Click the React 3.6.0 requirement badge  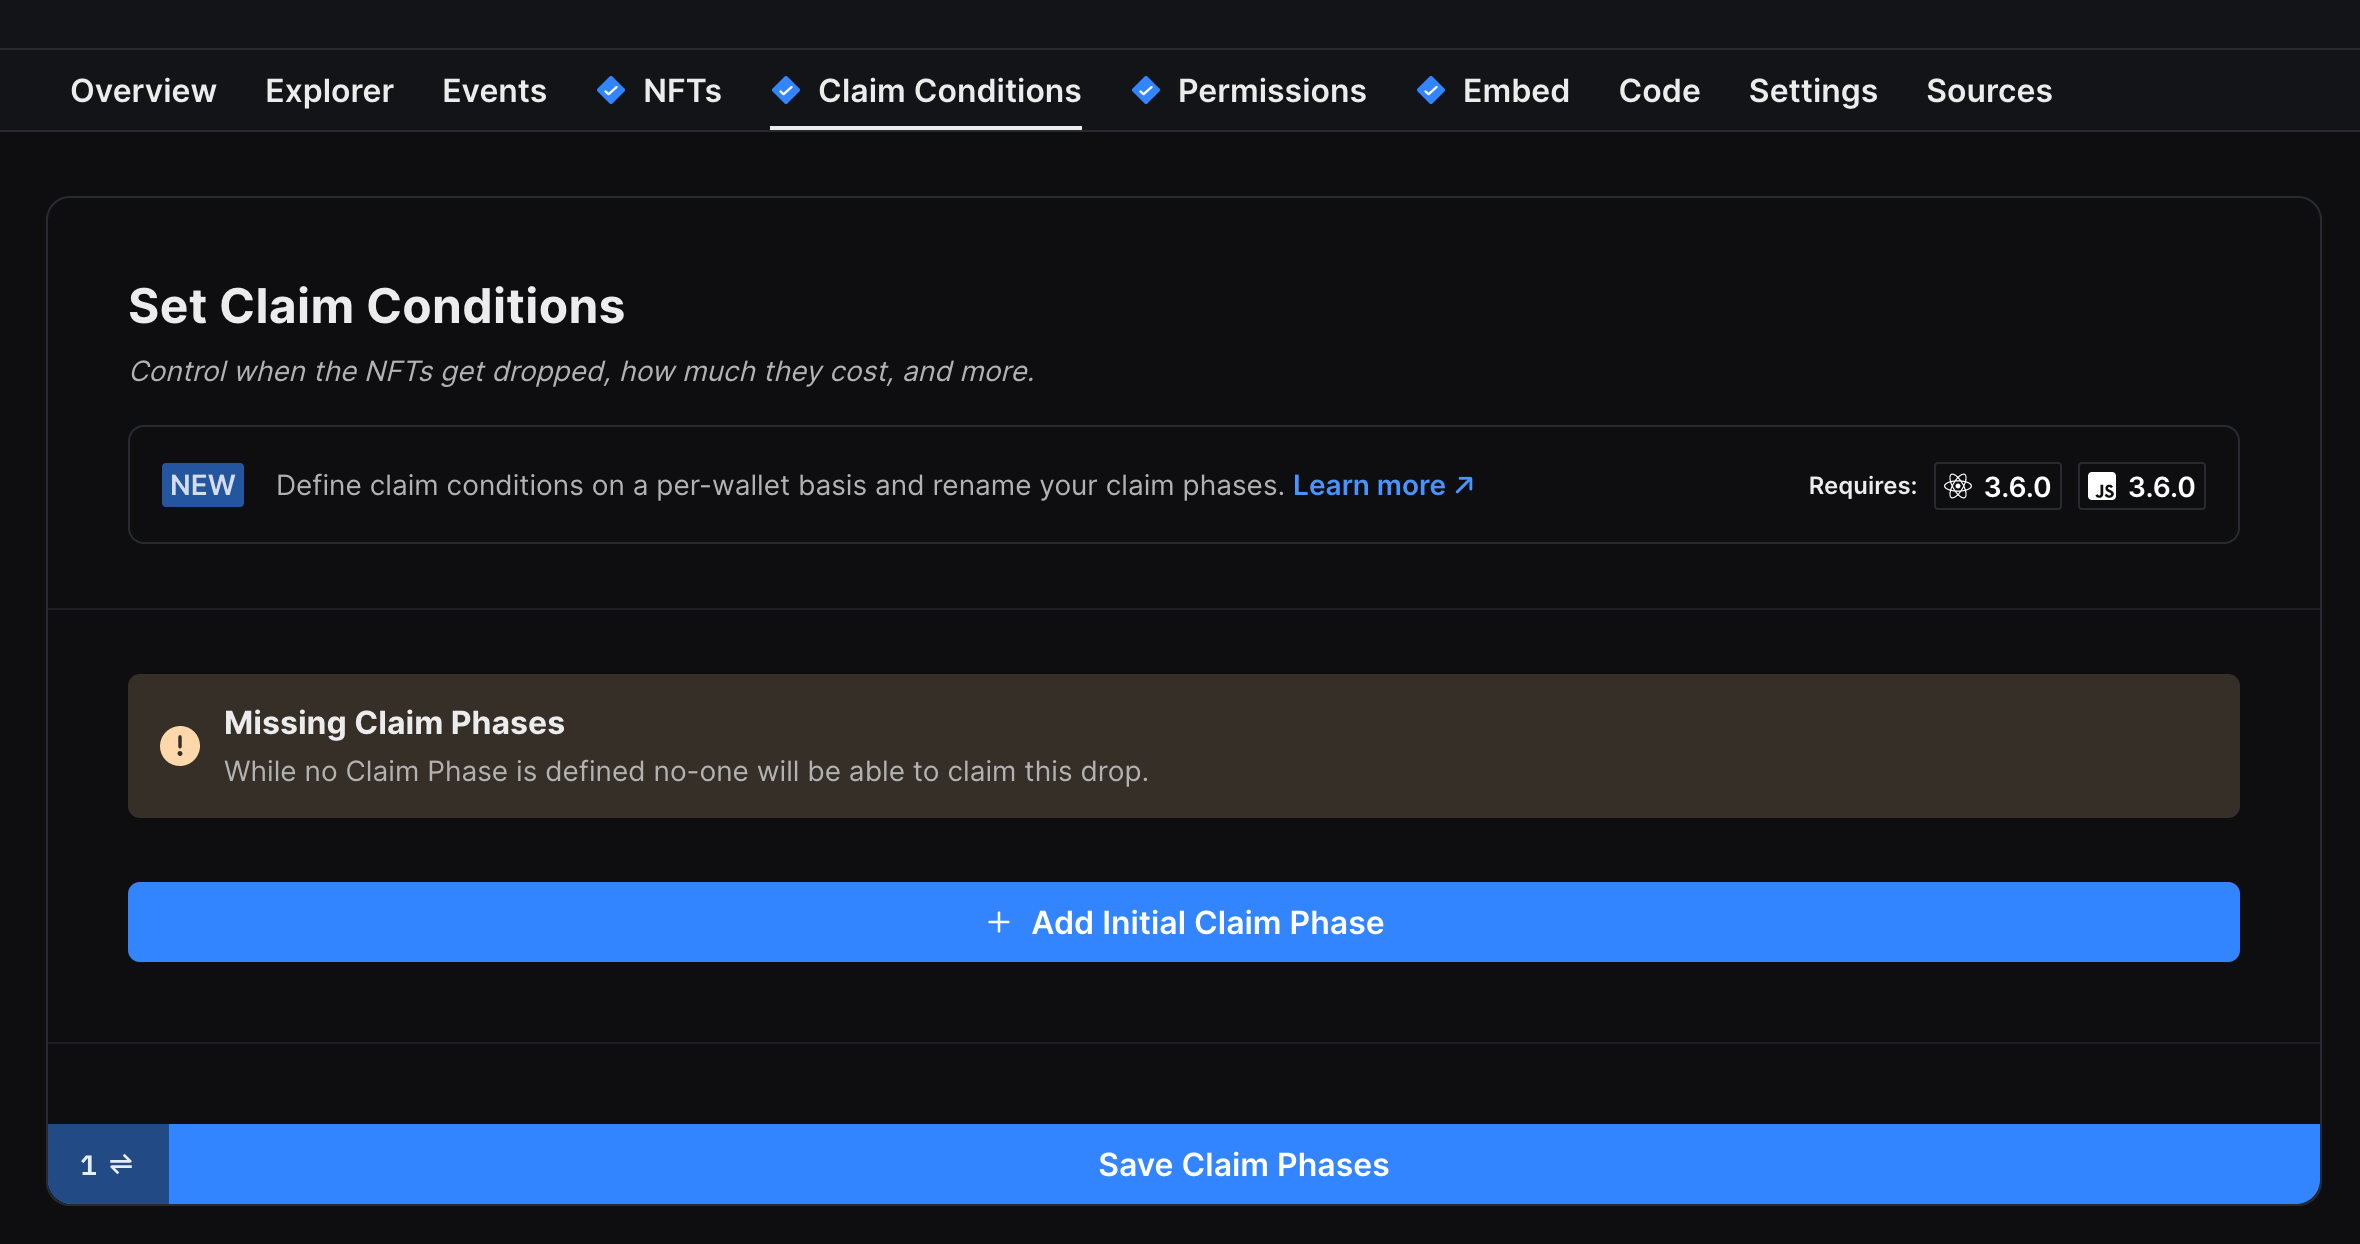[1997, 486]
